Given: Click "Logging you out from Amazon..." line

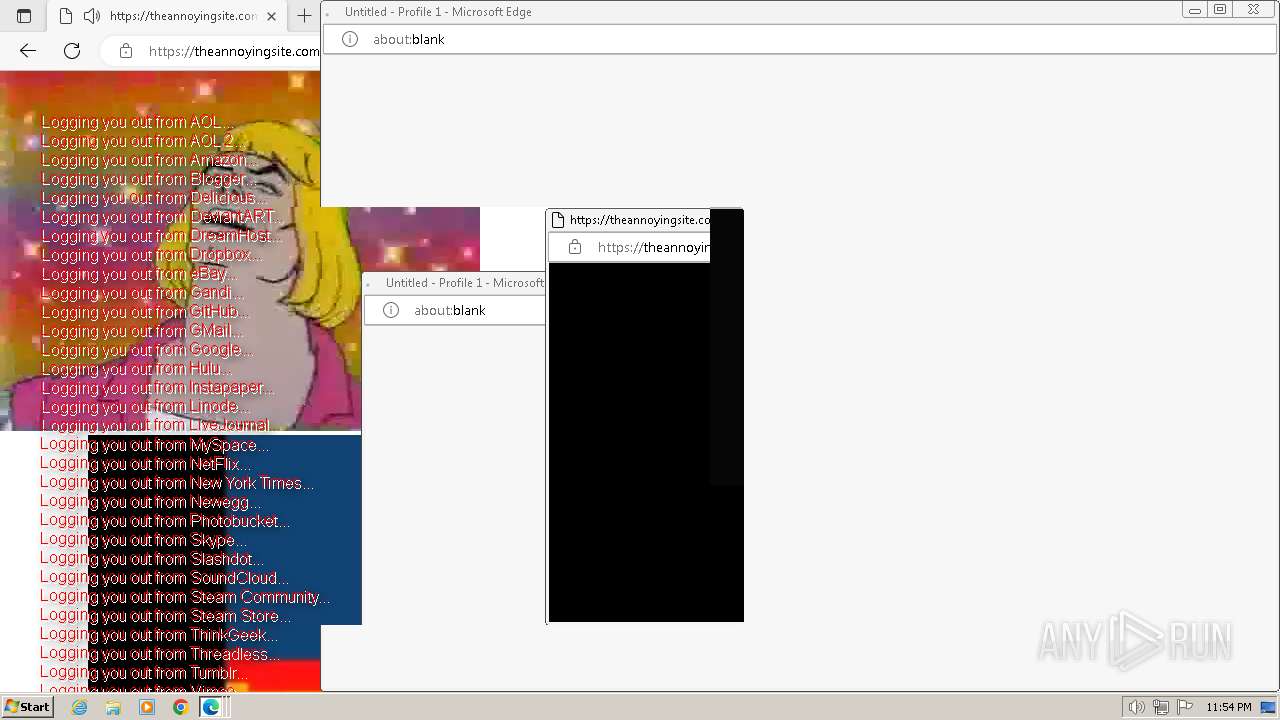Looking at the screenshot, I should [149, 160].
